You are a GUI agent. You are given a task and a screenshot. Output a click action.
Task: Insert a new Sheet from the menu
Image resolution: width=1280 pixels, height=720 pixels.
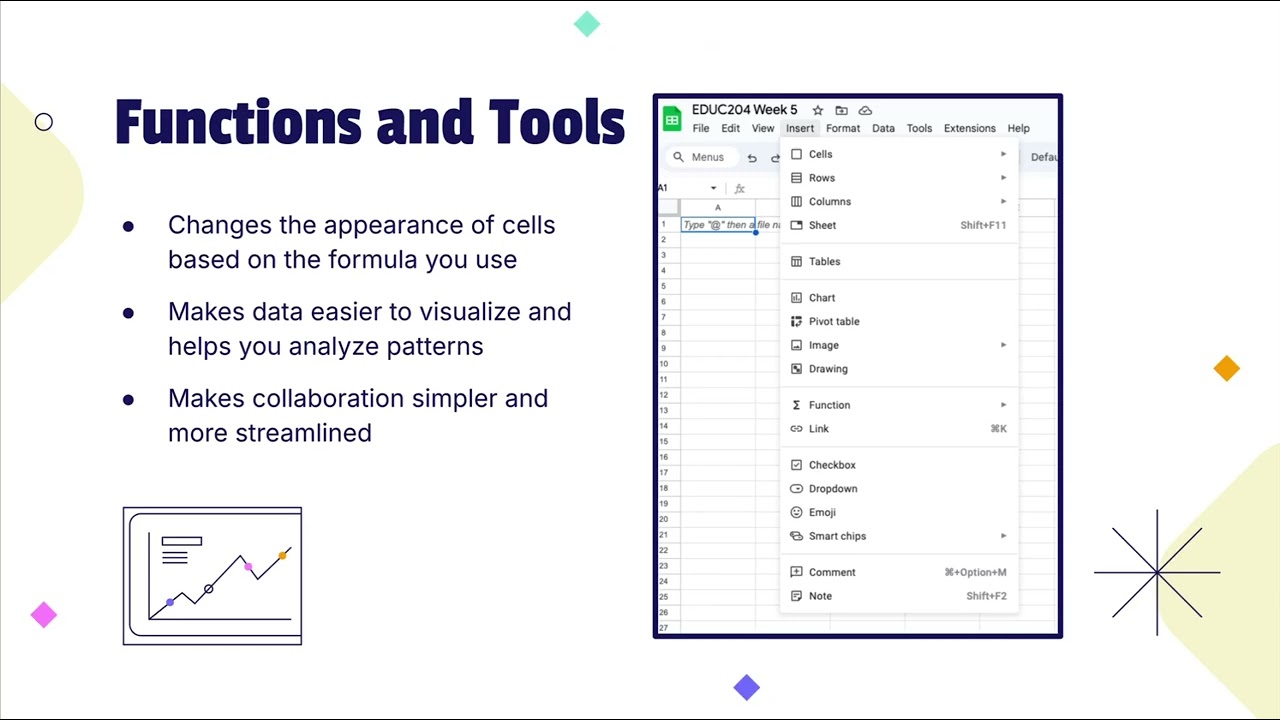click(x=899, y=225)
